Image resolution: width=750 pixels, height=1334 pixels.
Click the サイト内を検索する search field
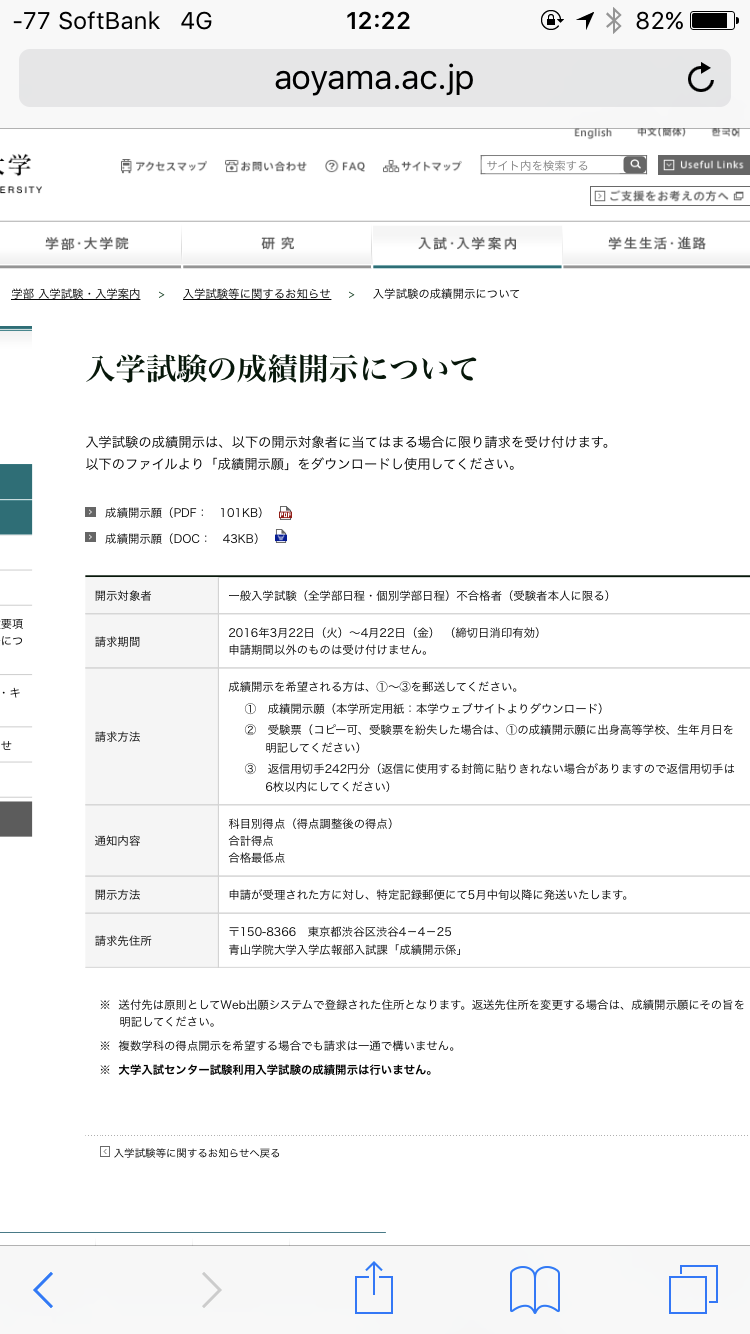551,165
